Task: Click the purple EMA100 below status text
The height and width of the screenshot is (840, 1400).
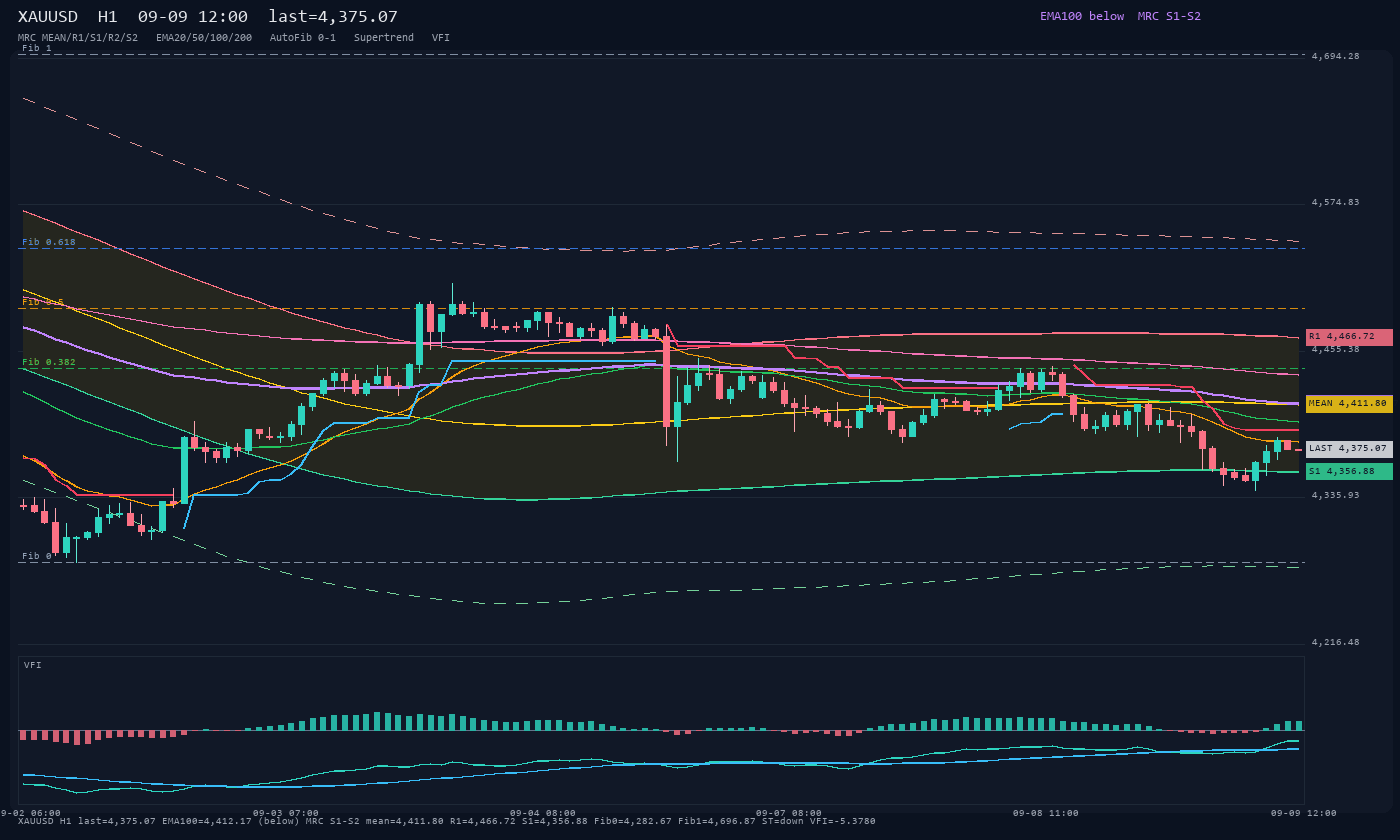Action: click(x=1082, y=16)
